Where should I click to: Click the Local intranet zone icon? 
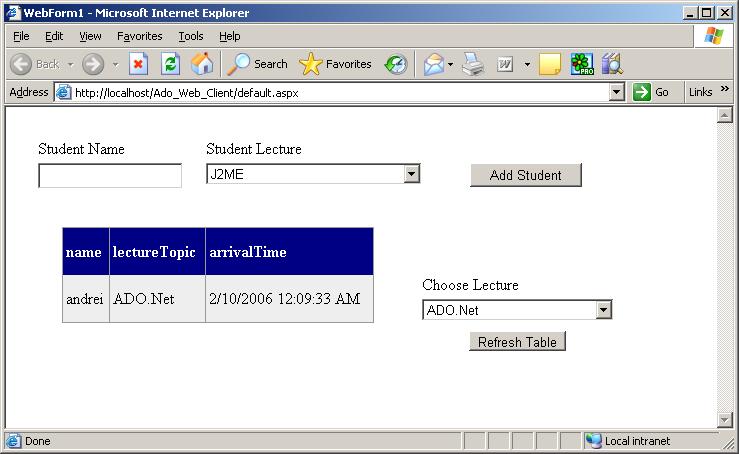coord(594,441)
